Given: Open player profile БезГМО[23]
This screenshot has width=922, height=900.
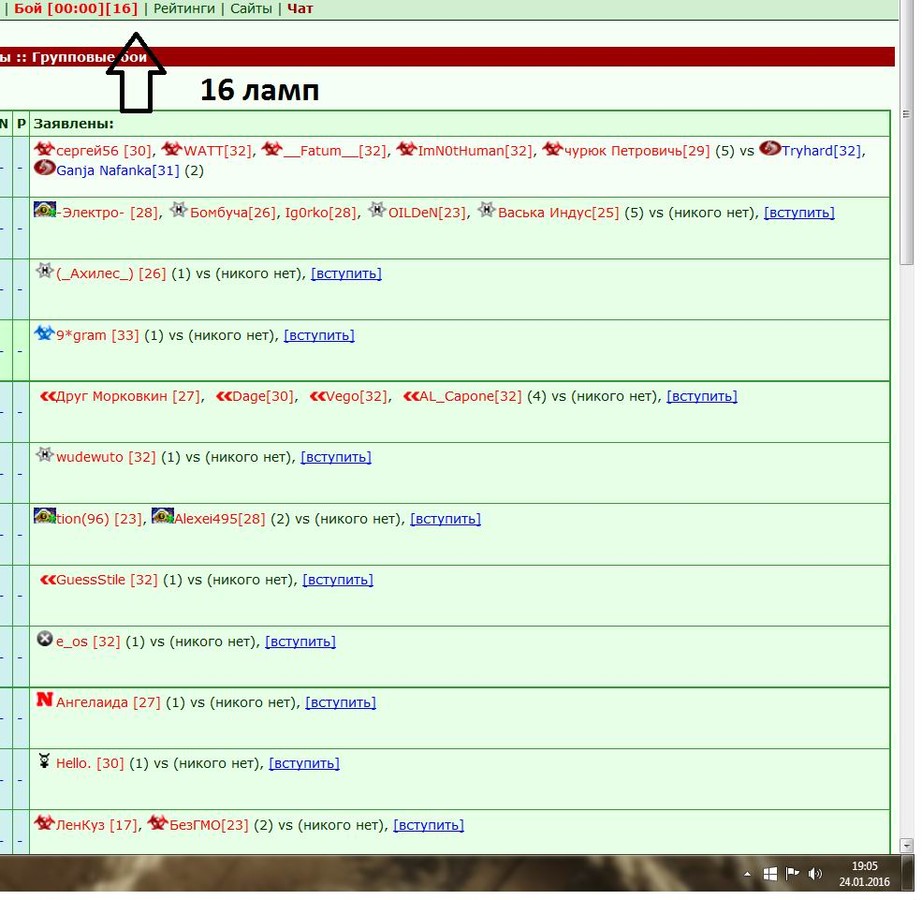Looking at the screenshot, I should pos(209,825).
